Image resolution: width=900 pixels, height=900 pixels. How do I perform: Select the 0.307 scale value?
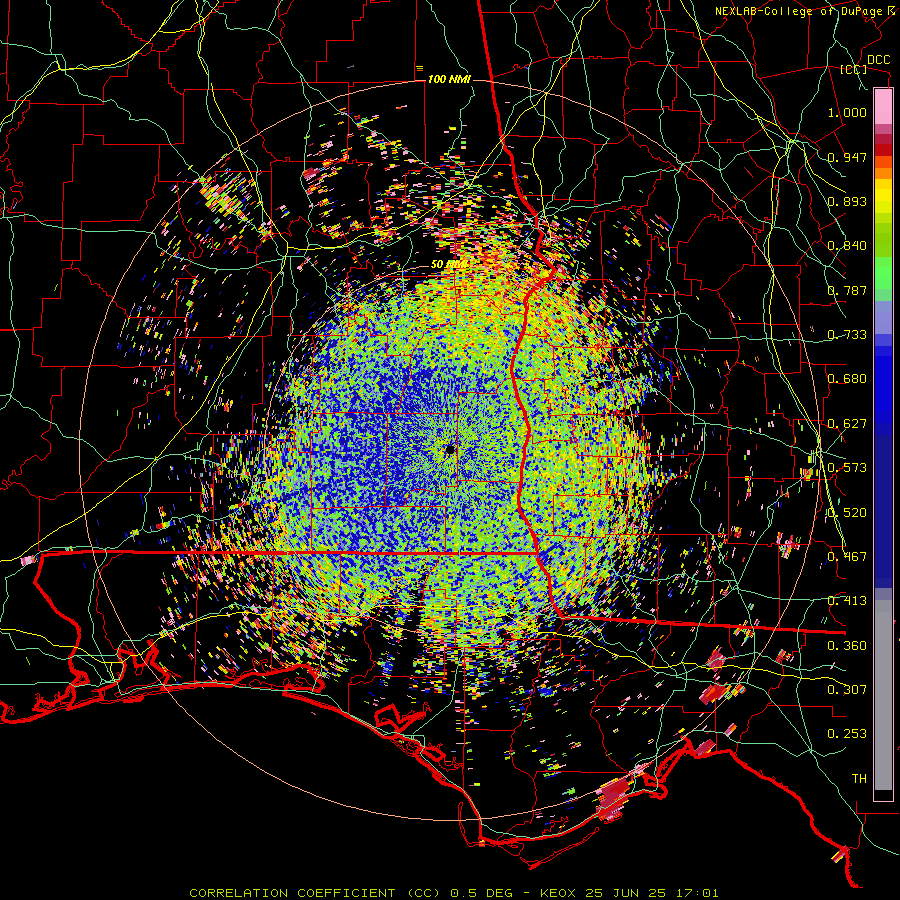point(847,690)
